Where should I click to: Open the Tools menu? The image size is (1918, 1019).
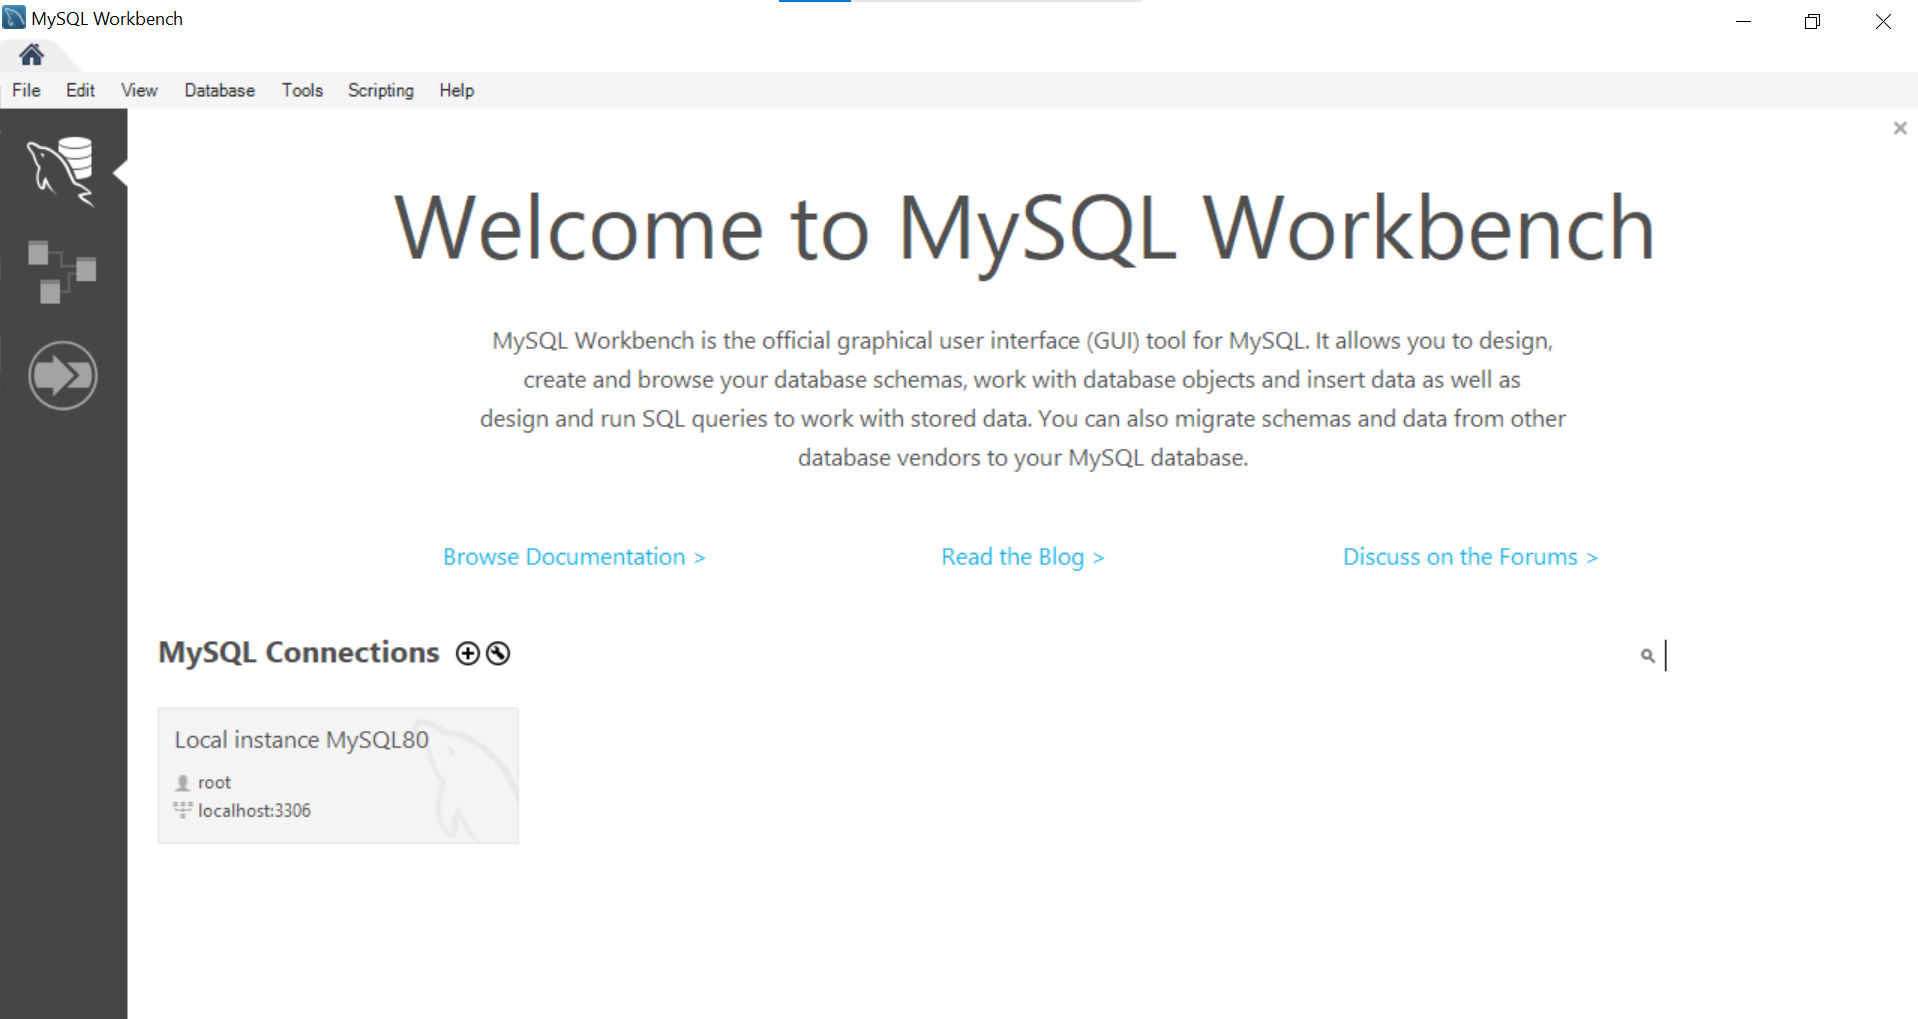click(302, 90)
